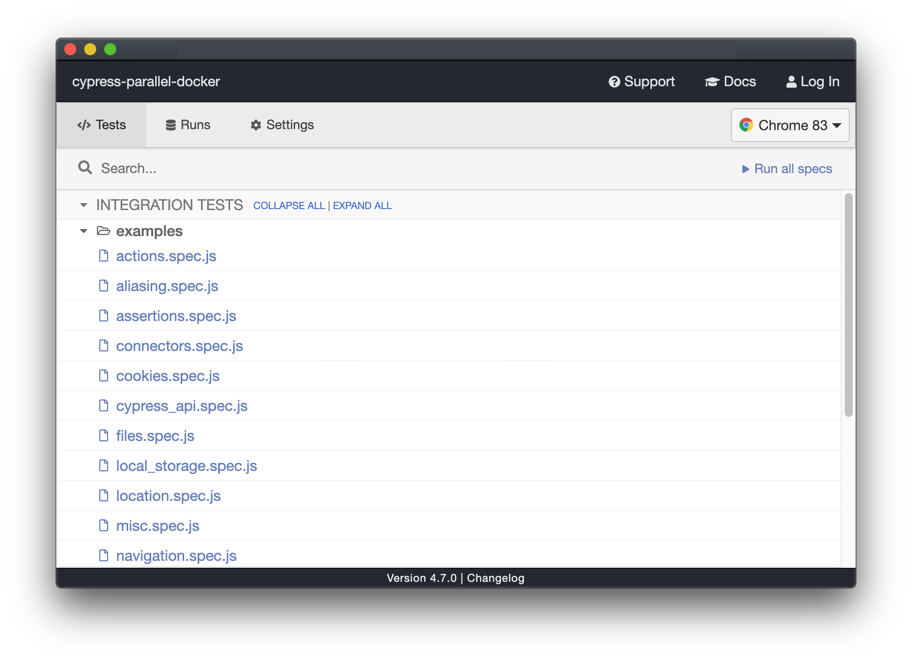
Task: Click the file icon beside location.spec.js
Action: point(104,495)
